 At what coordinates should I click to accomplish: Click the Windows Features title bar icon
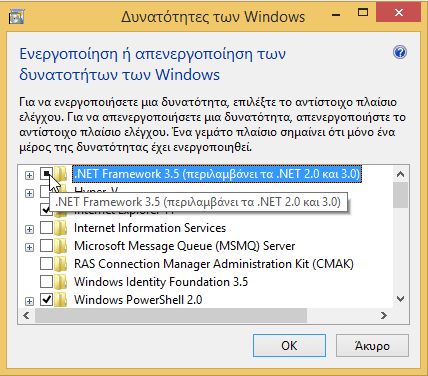[17, 17]
